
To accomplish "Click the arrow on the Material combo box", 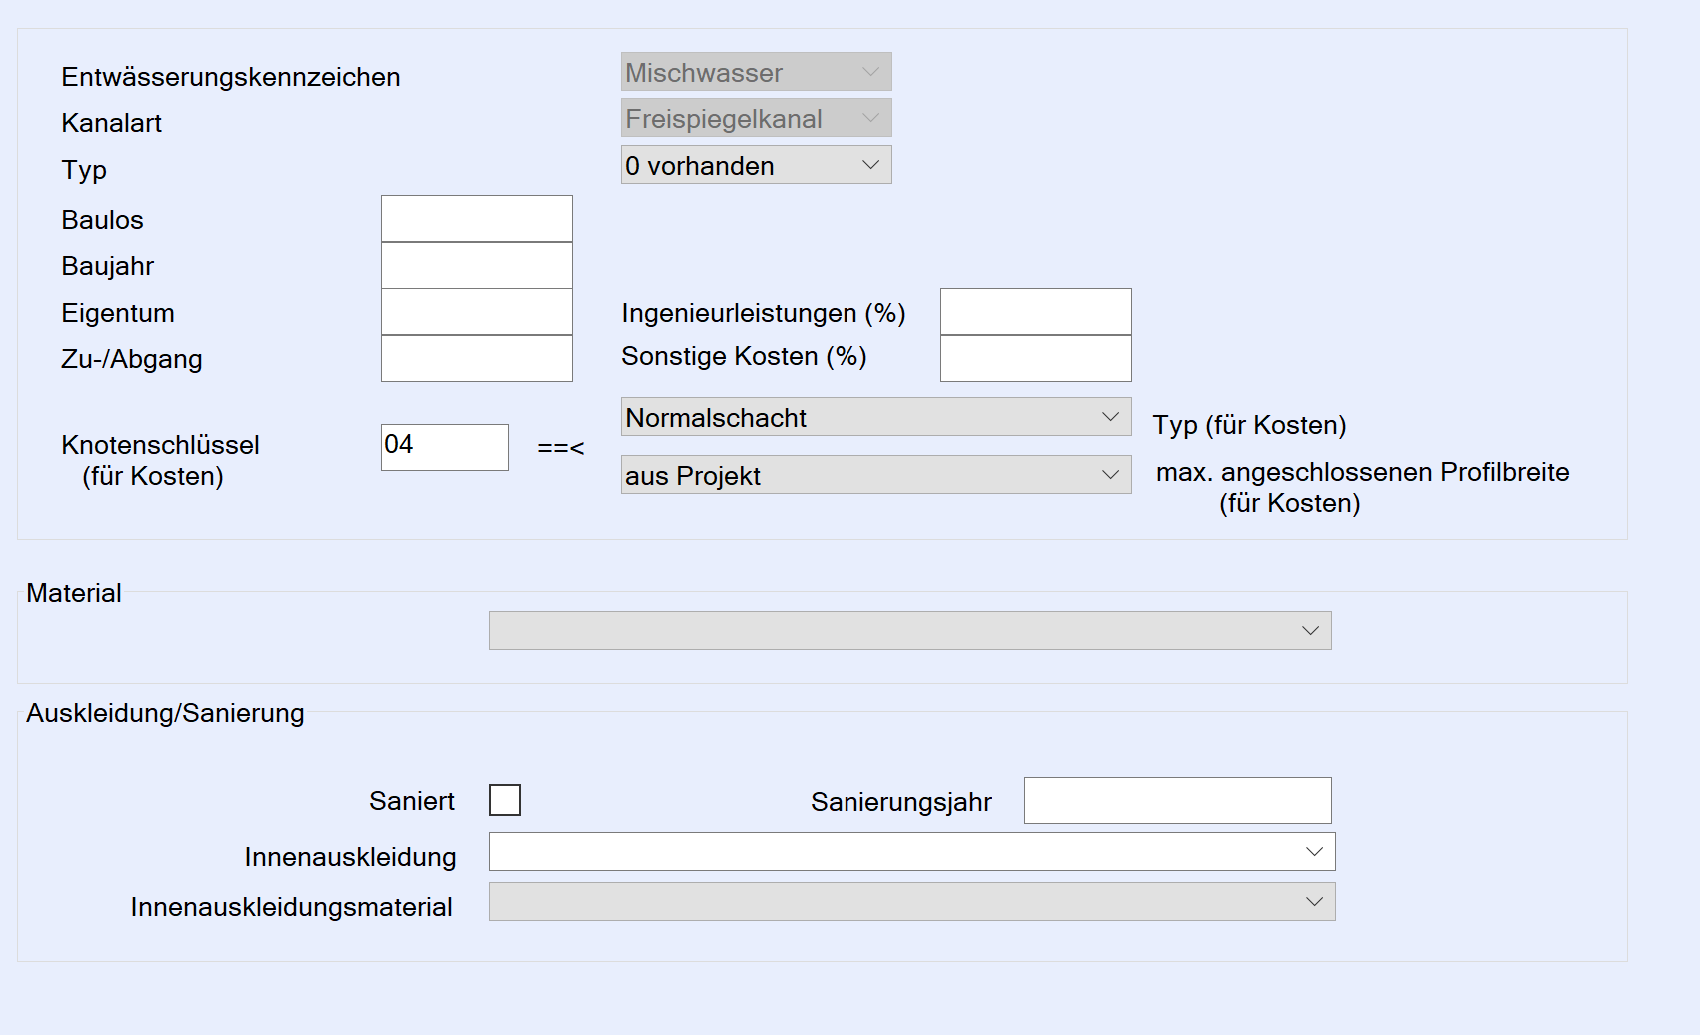I will (1310, 631).
